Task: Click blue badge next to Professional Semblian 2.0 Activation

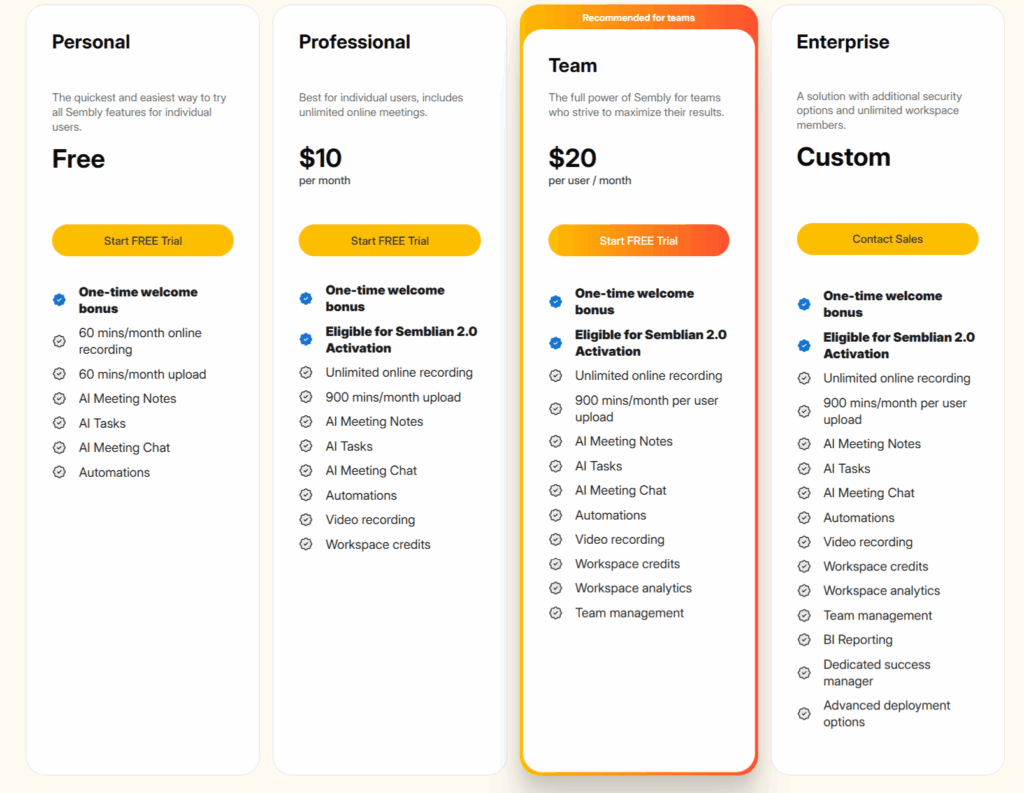Action: [306, 339]
